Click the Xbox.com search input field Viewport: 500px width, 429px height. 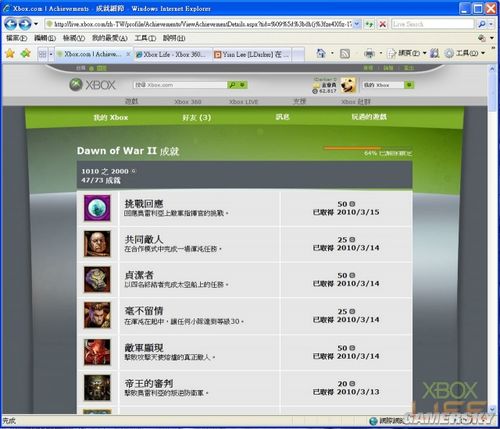(x=180, y=85)
